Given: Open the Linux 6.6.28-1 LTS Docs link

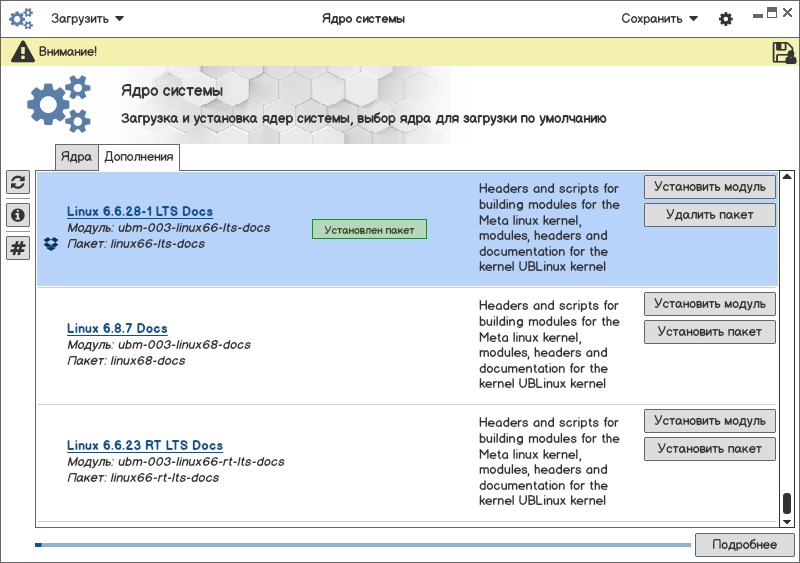Looking at the screenshot, I should [139, 212].
